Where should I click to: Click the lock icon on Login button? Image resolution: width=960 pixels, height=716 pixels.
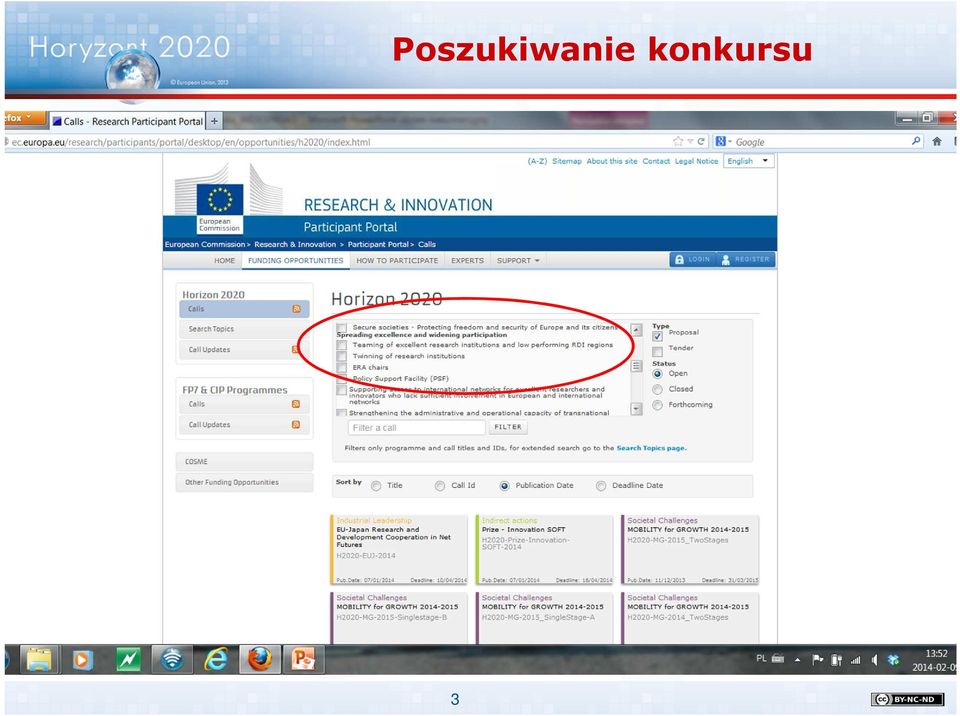[x=679, y=260]
